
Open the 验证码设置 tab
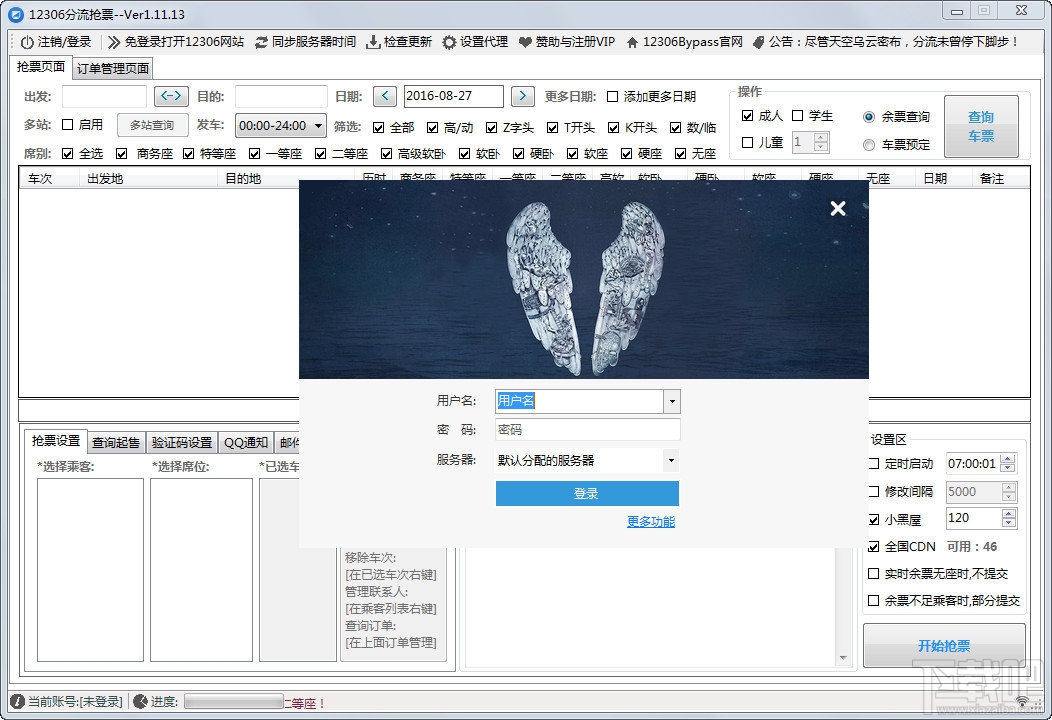click(182, 441)
